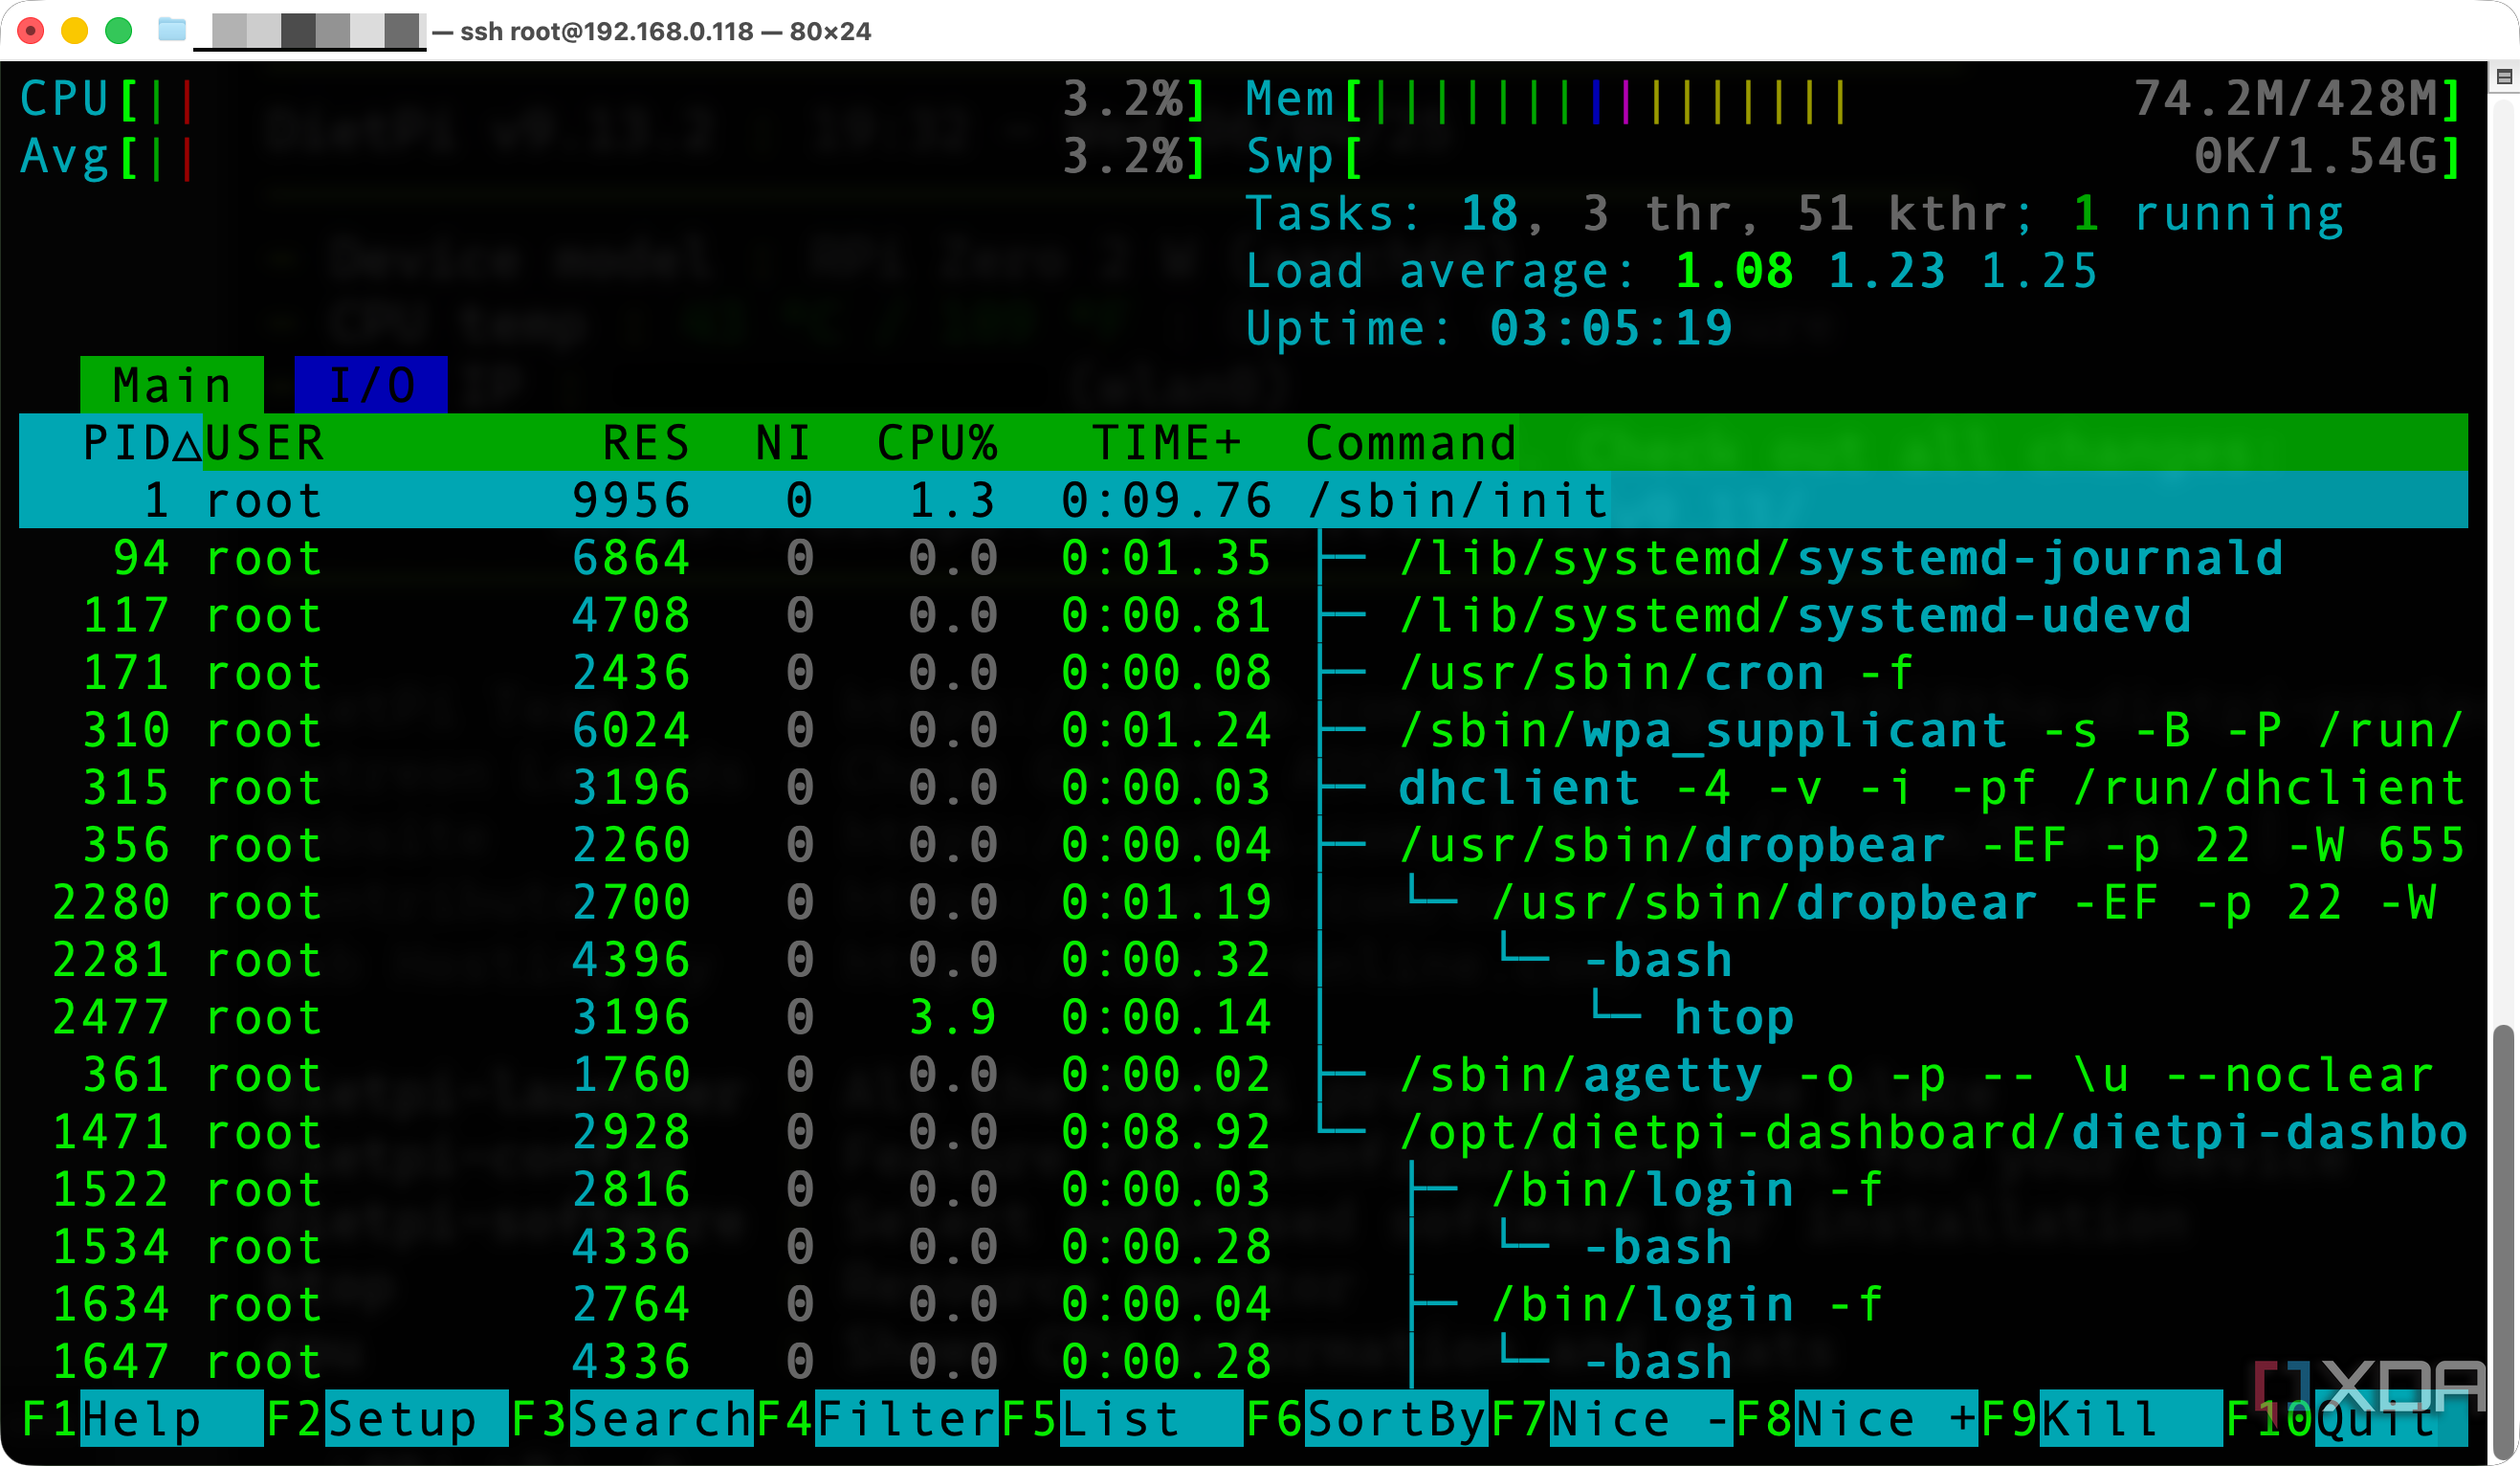This screenshot has height=1466, width=2520.
Task: Select the dhclient process row
Action: point(1243,788)
